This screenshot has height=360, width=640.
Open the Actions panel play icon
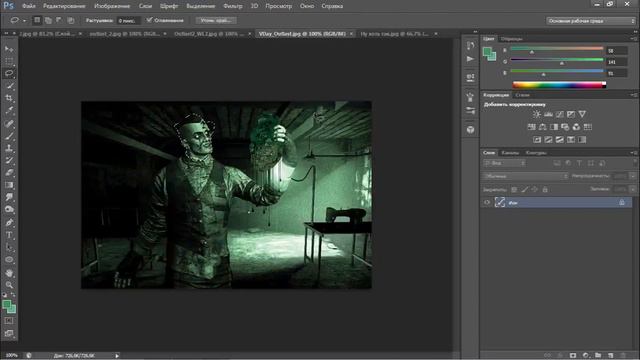(470, 59)
